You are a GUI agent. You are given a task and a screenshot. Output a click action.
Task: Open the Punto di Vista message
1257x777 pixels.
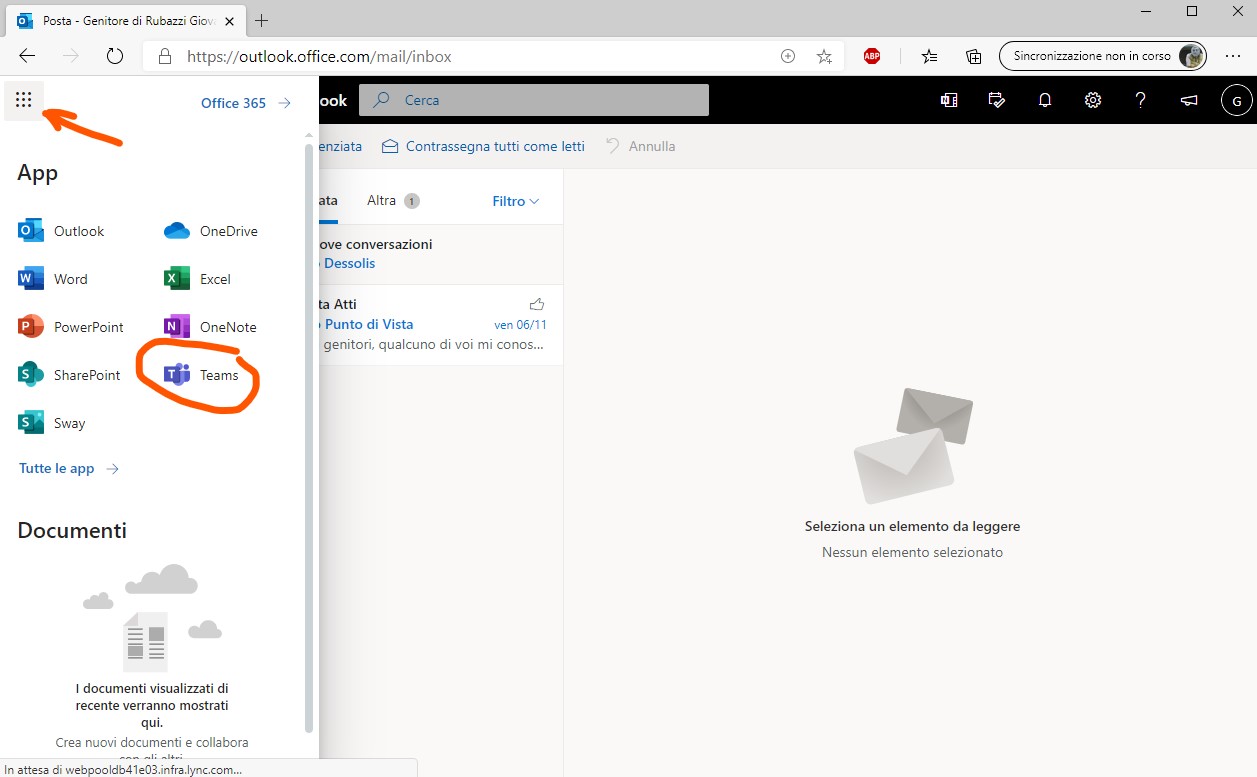(440, 324)
